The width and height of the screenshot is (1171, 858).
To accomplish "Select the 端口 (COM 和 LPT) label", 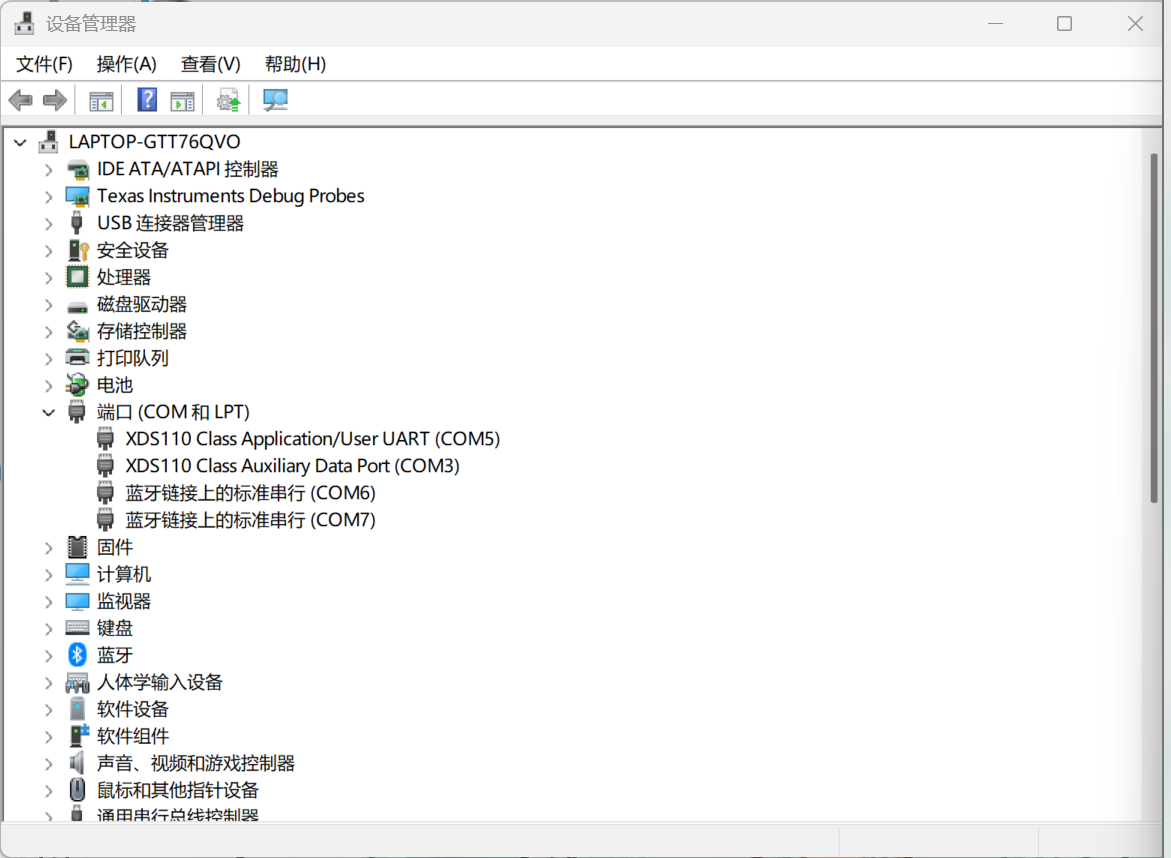I will (x=173, y=412).
